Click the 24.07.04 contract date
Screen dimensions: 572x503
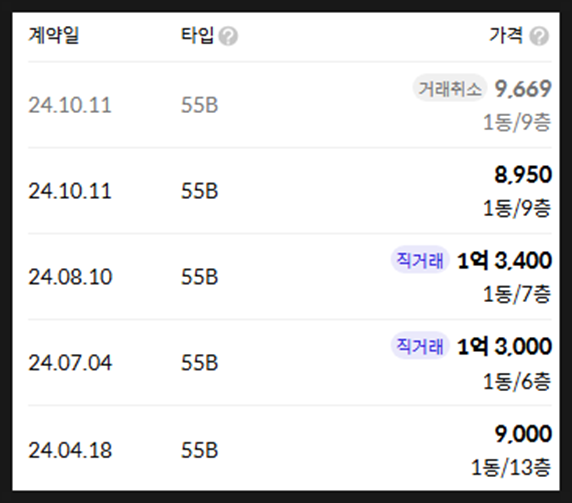tap(70, 363)
